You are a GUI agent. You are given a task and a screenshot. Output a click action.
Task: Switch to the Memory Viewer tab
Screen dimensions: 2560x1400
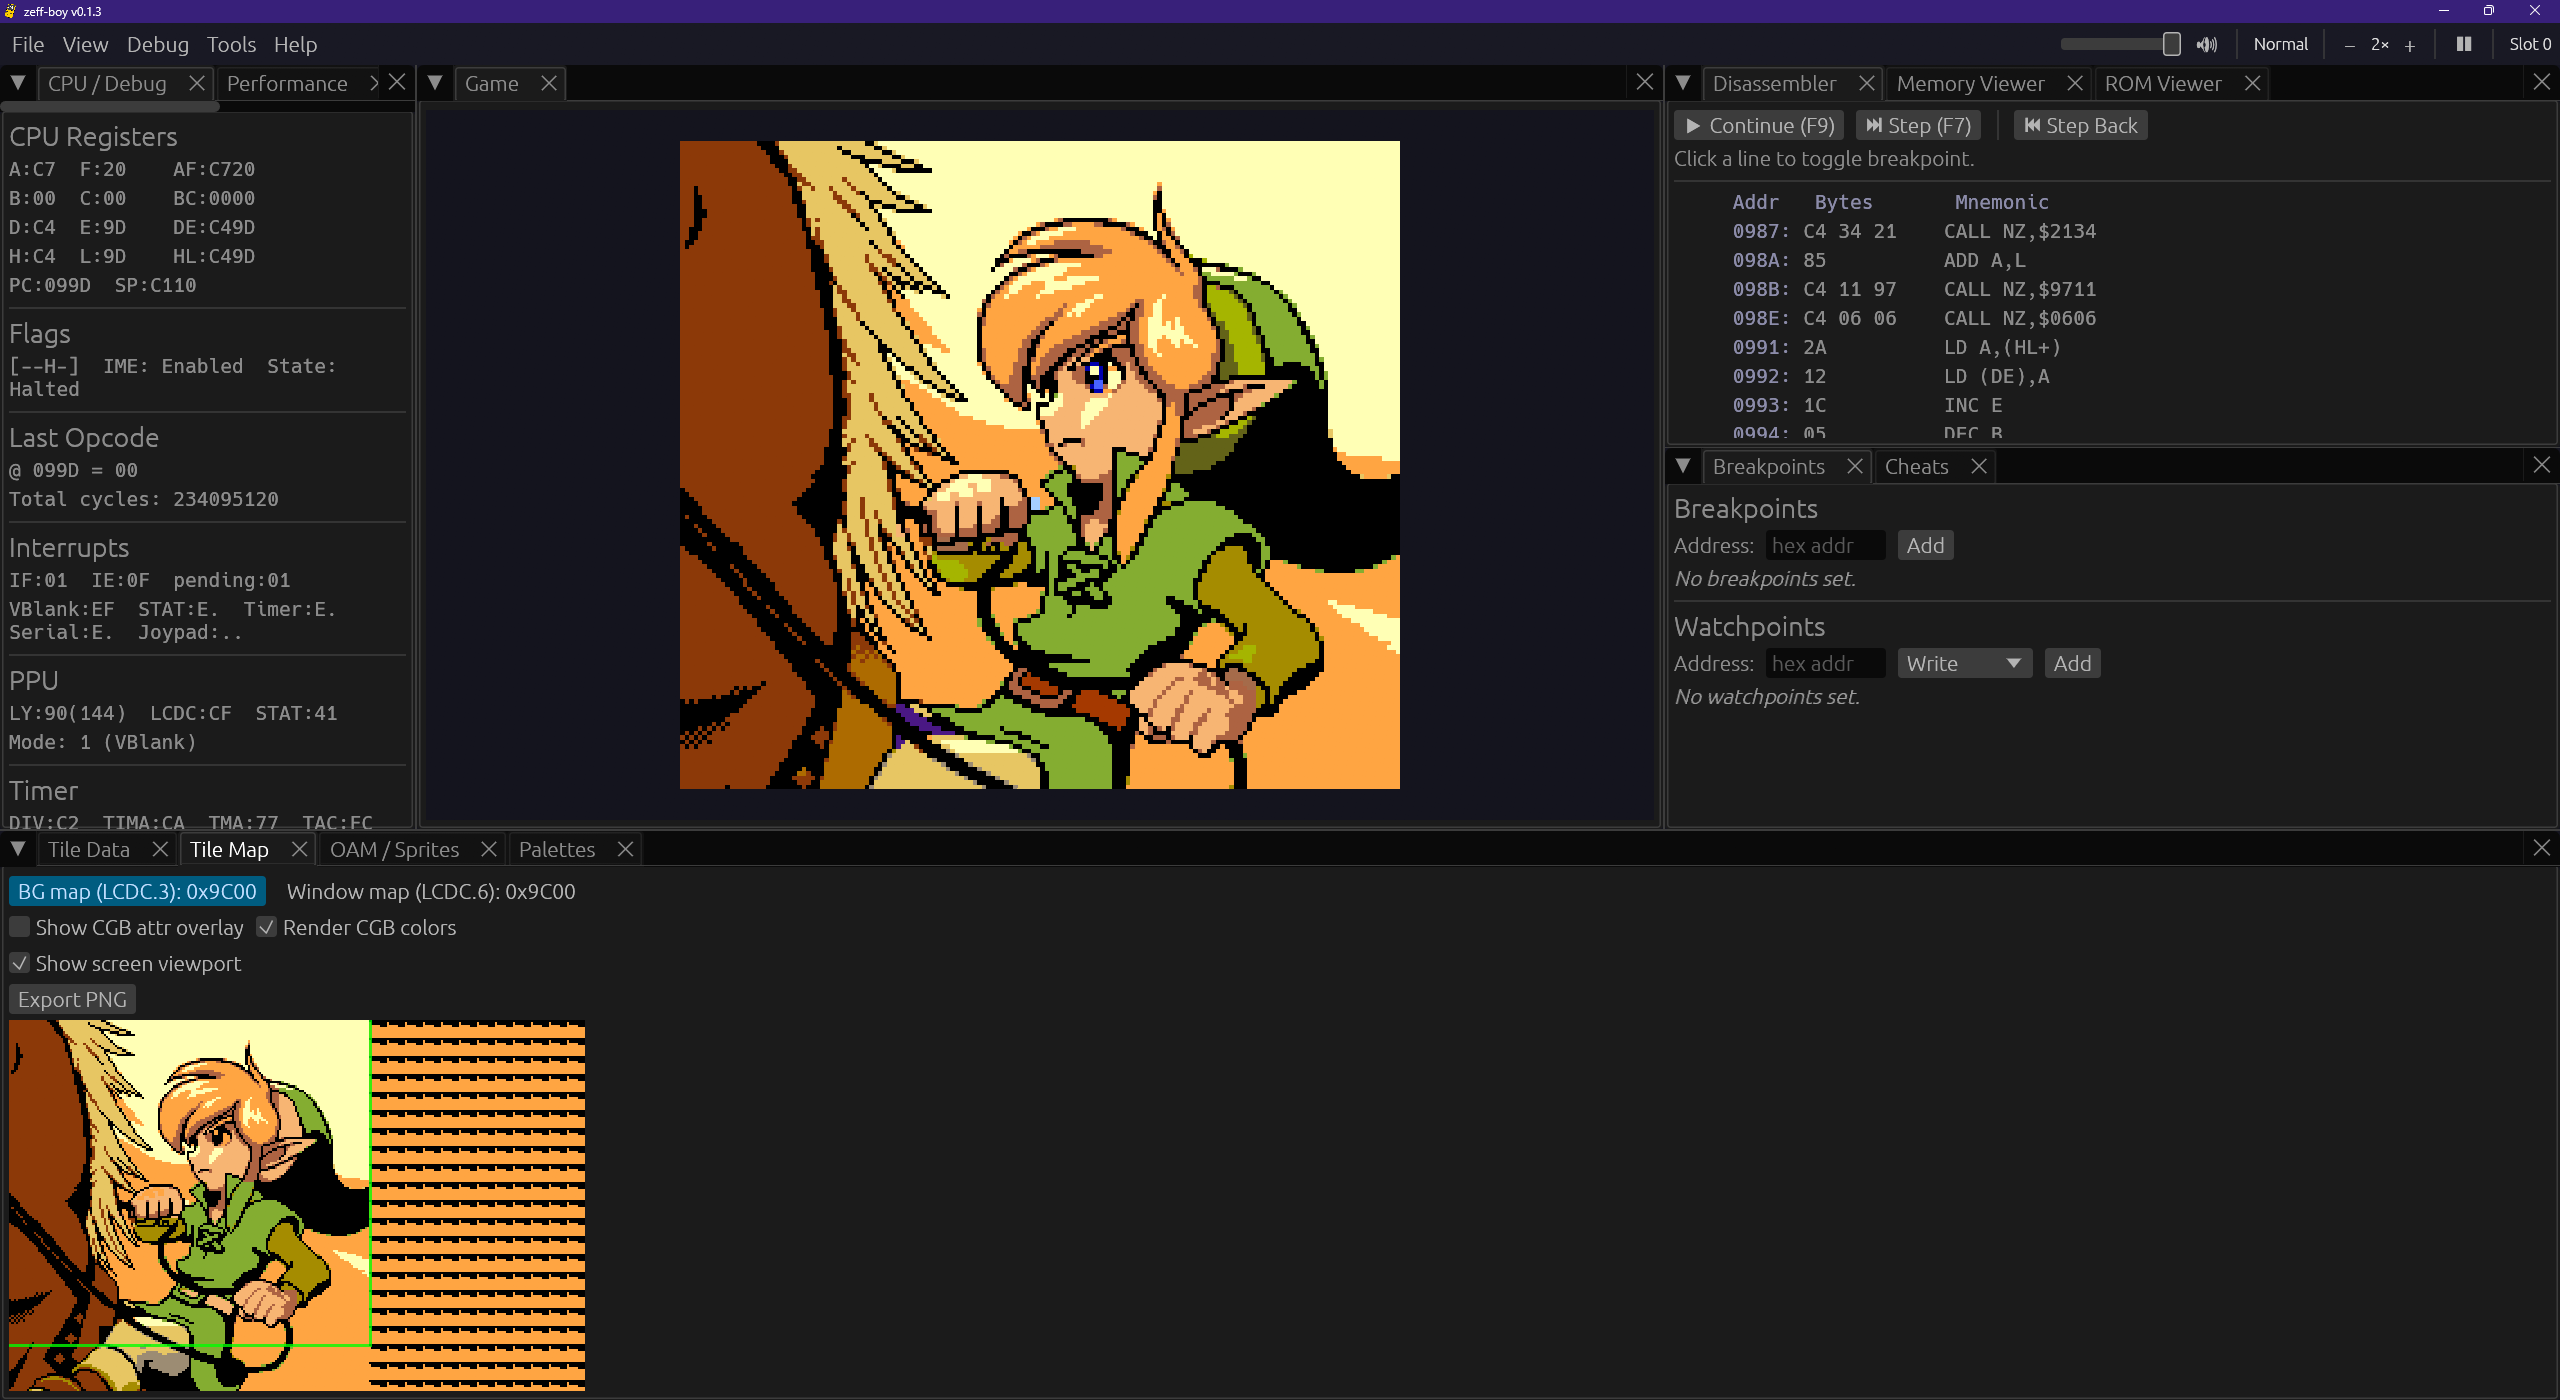tap(1970, 83)
